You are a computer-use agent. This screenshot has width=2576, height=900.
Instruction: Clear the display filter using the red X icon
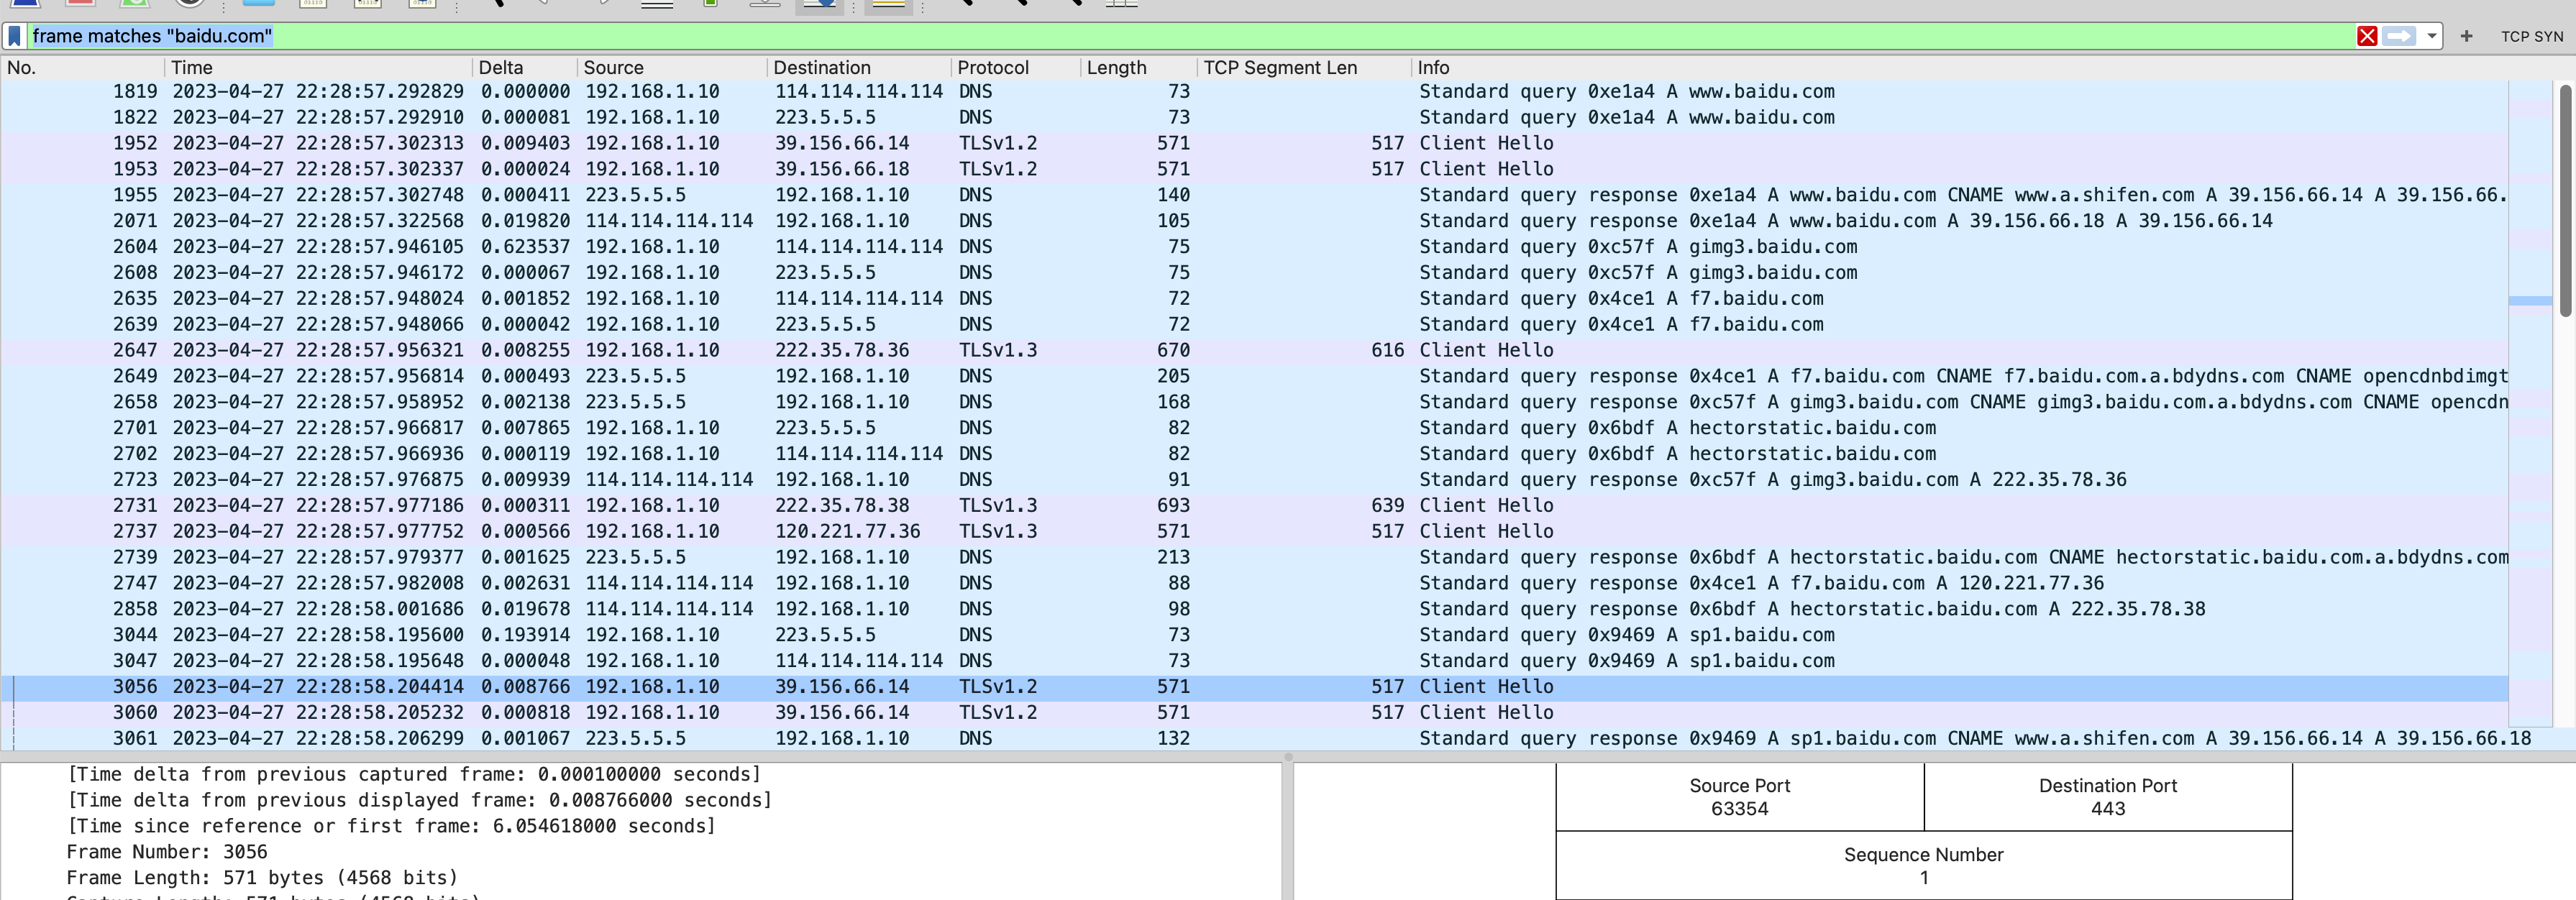2368,36
